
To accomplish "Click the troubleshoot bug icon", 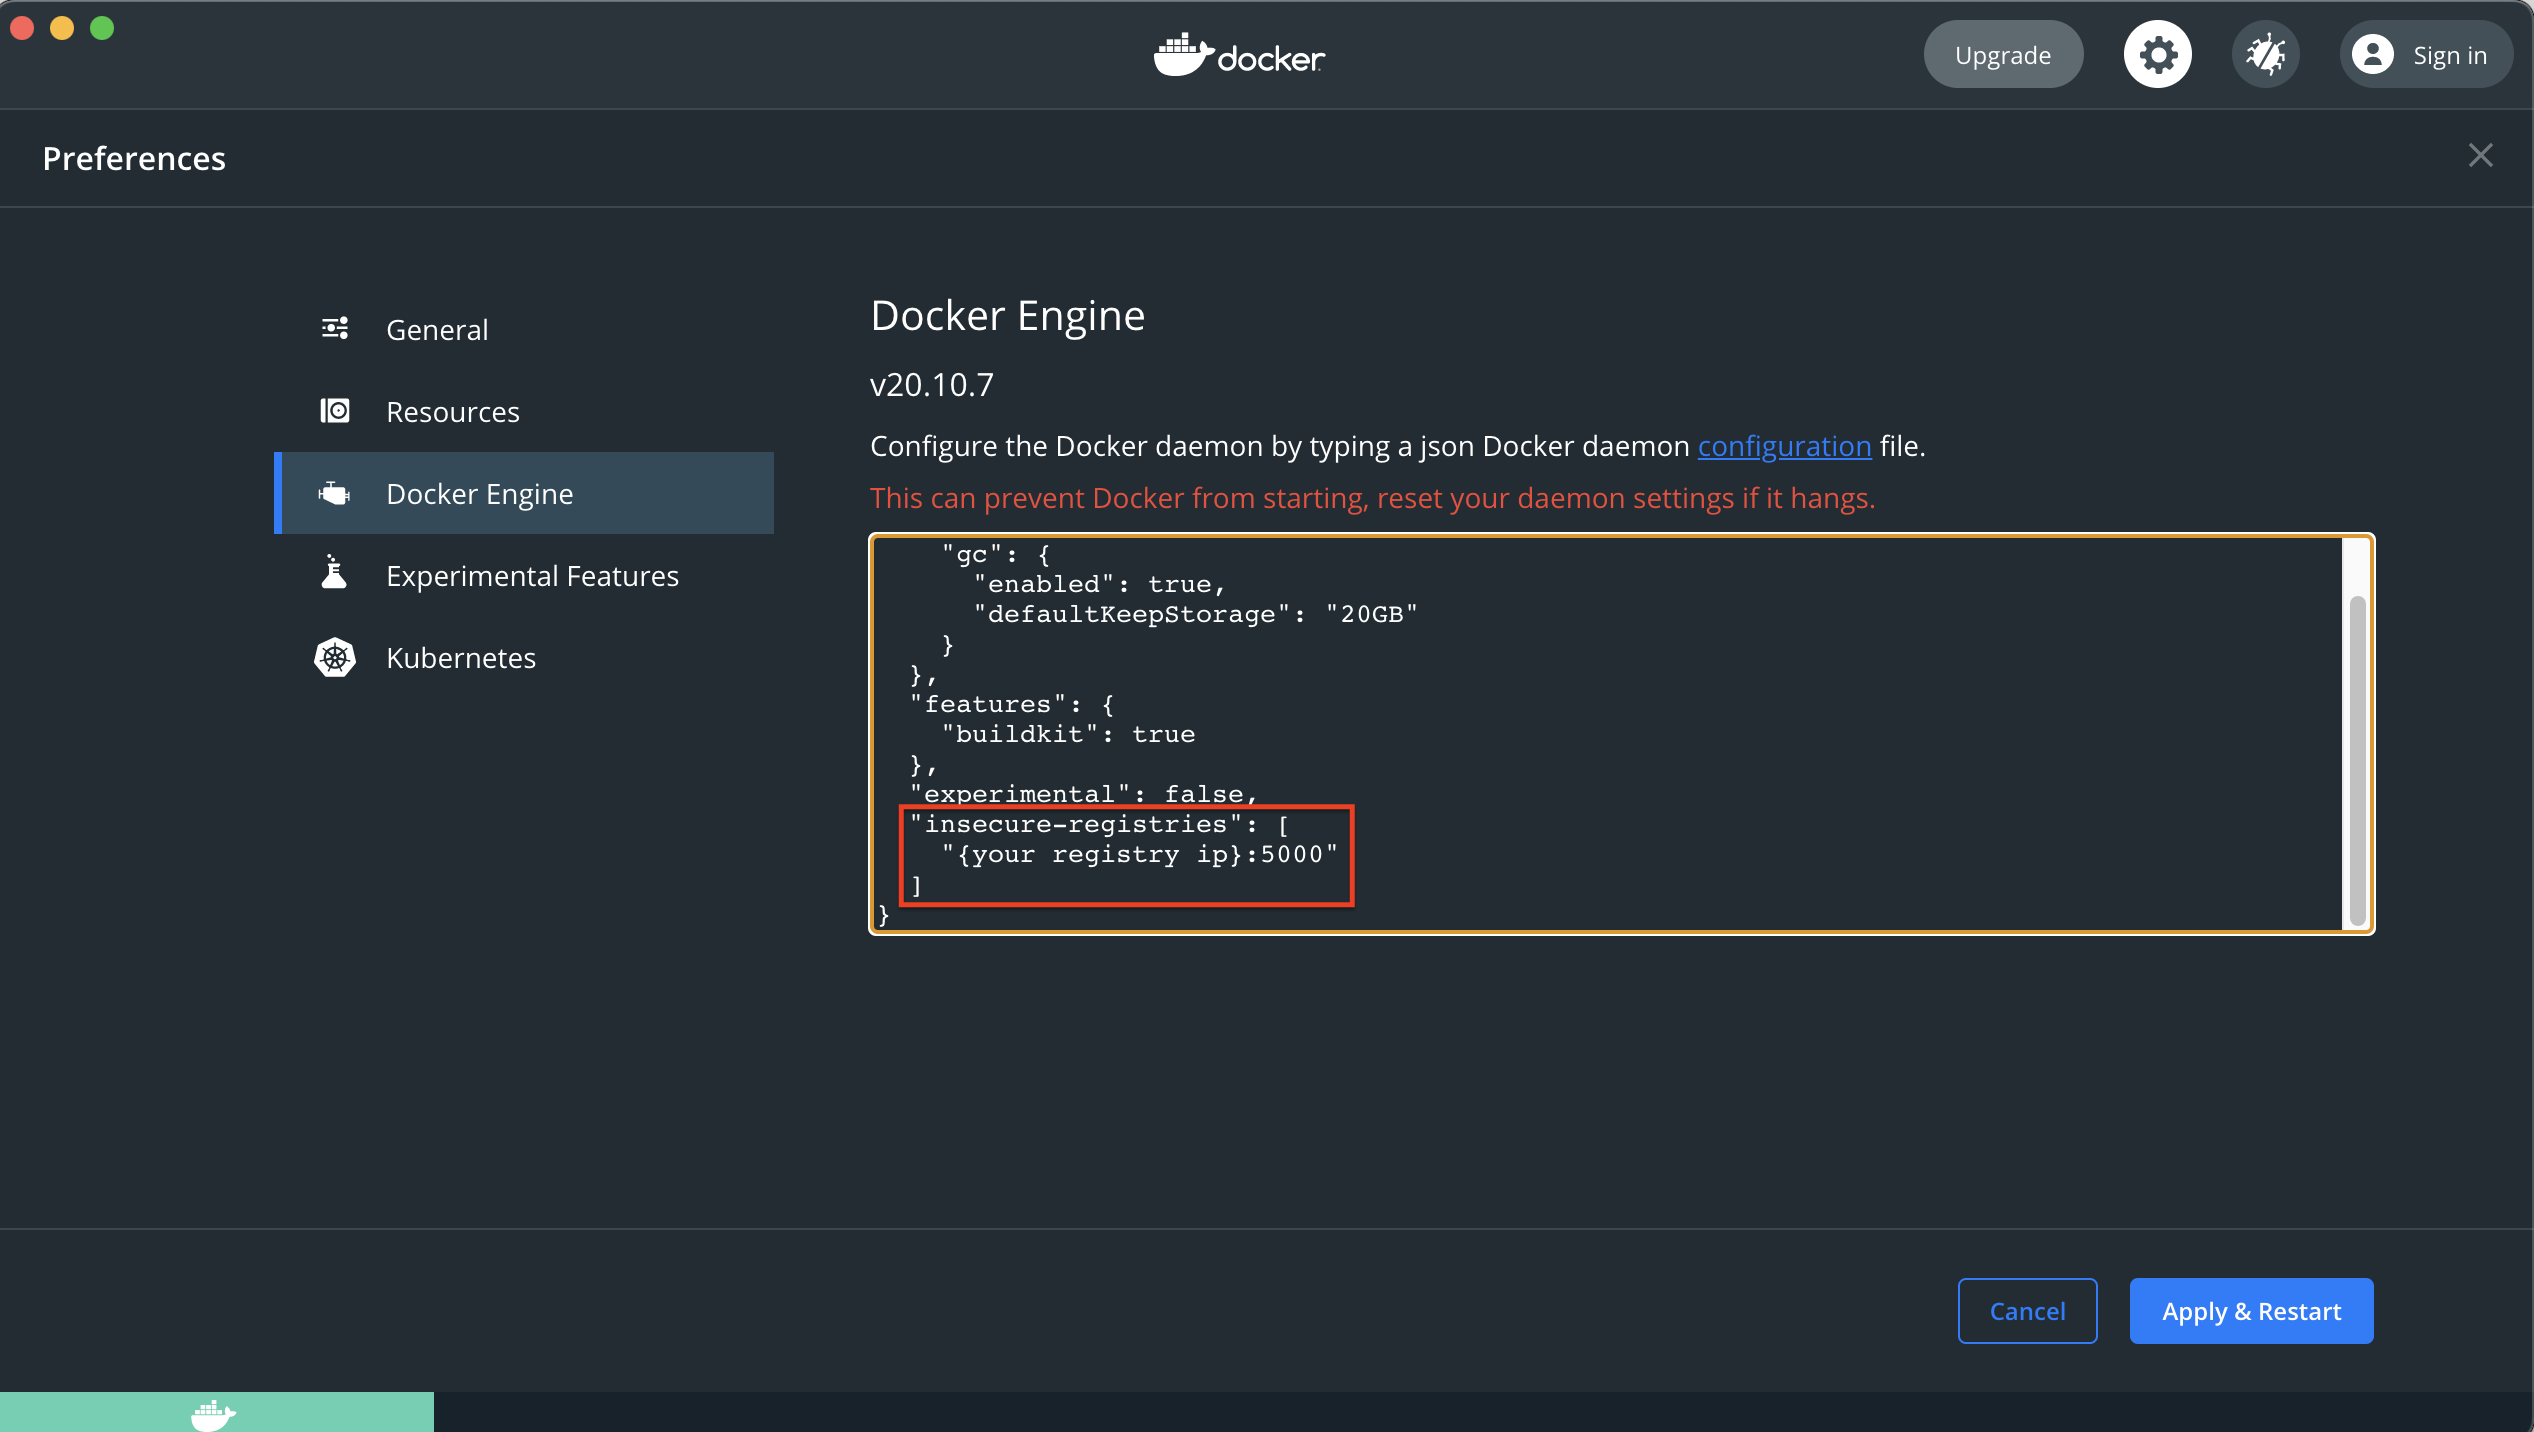I will (x=2265, y=55).
